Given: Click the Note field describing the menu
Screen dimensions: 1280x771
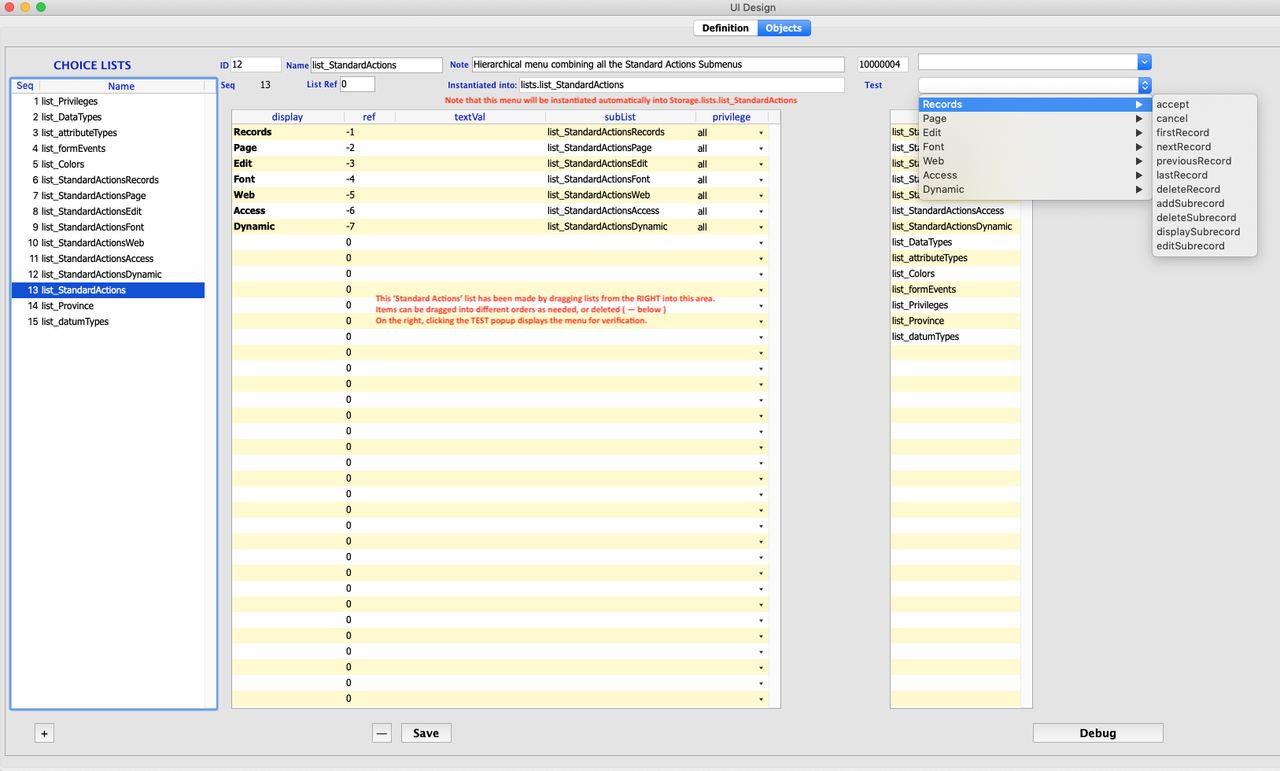Looking at the screenshot, I should pyautogui.click(x=660, y=64).
